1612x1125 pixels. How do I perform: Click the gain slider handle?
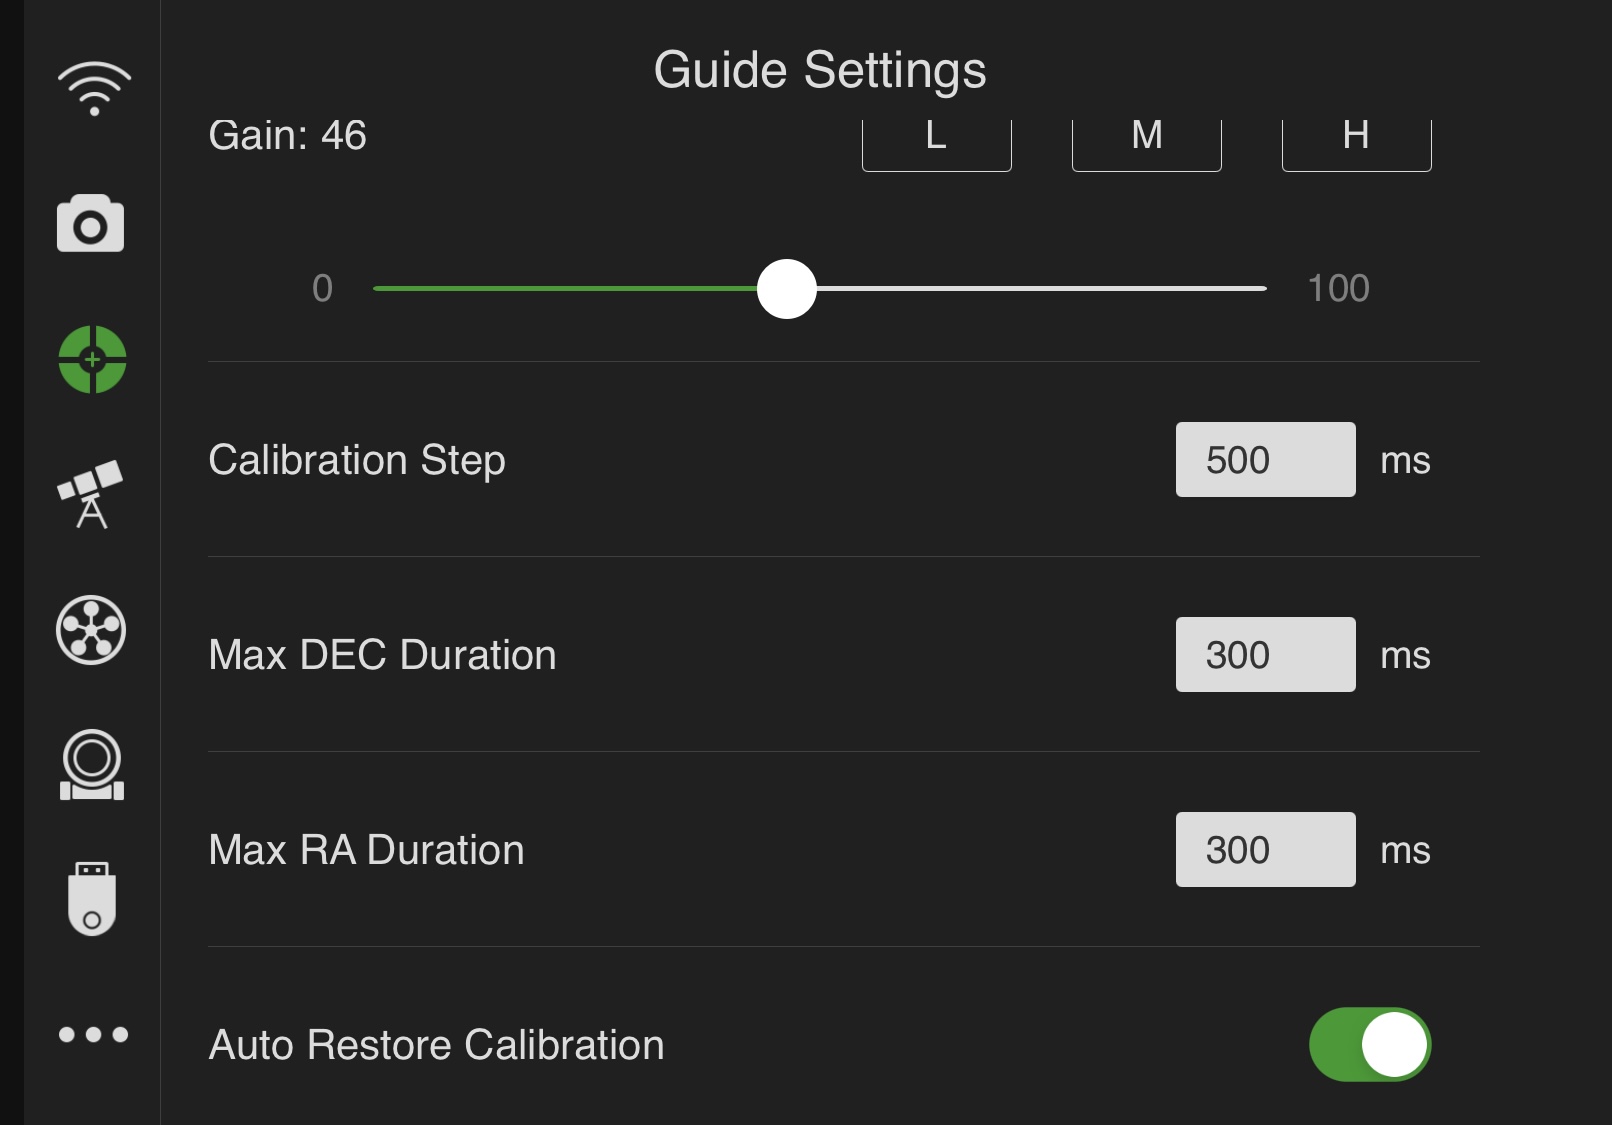(x=787, y=289)
